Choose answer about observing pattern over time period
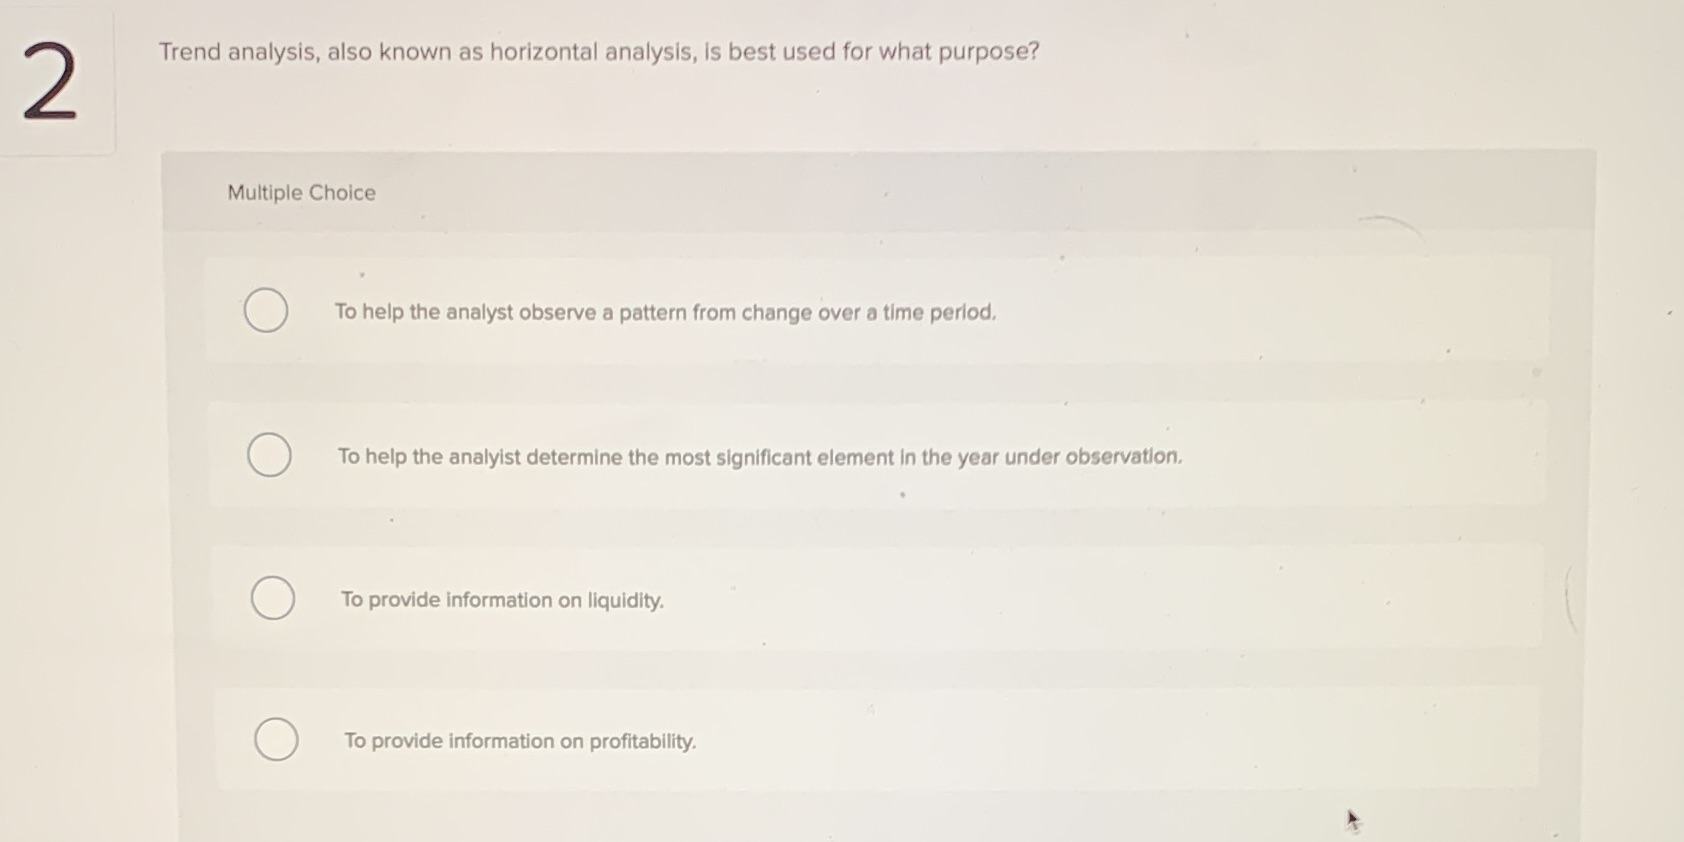1684x842 pixels. point(664,313)
